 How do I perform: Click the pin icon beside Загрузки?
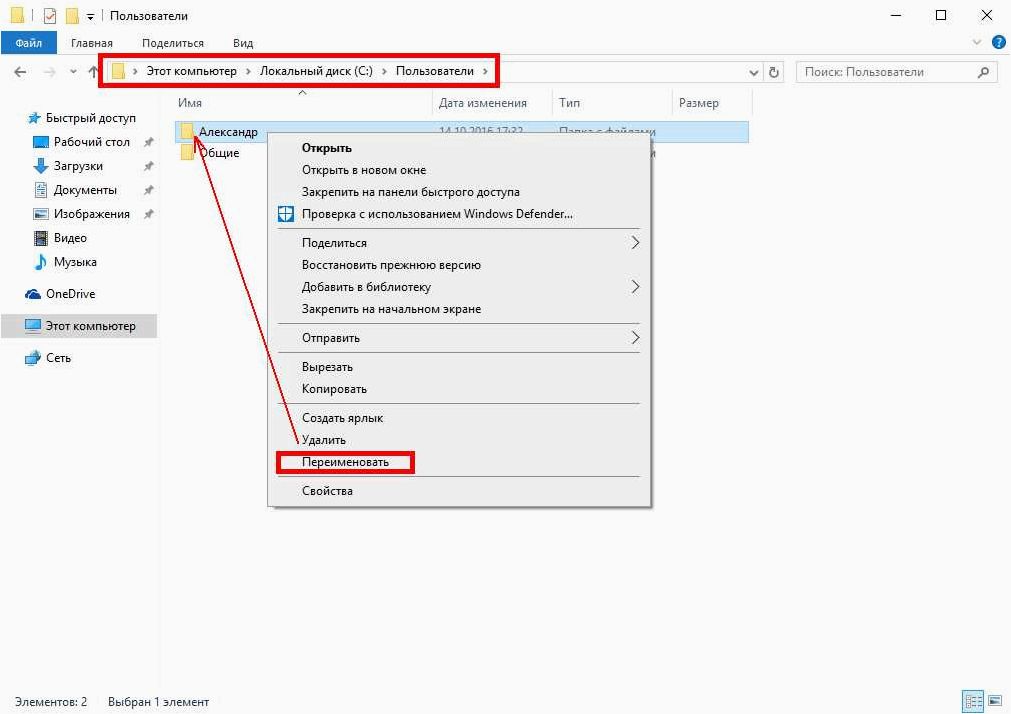[x=148, y=166]
